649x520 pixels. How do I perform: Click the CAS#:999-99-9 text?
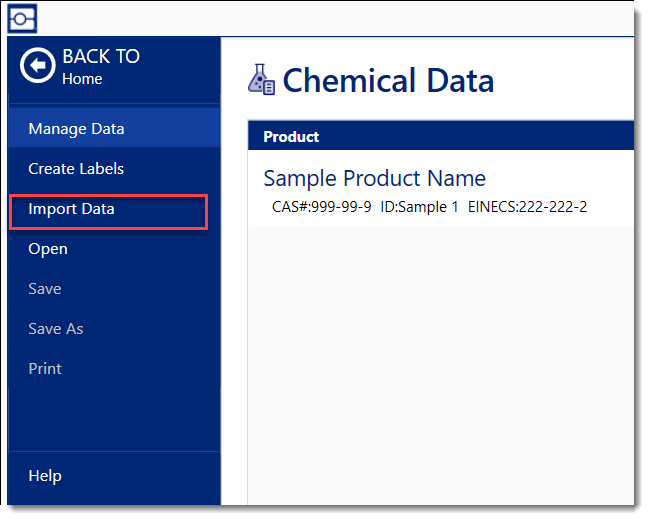tap(322, 207)
